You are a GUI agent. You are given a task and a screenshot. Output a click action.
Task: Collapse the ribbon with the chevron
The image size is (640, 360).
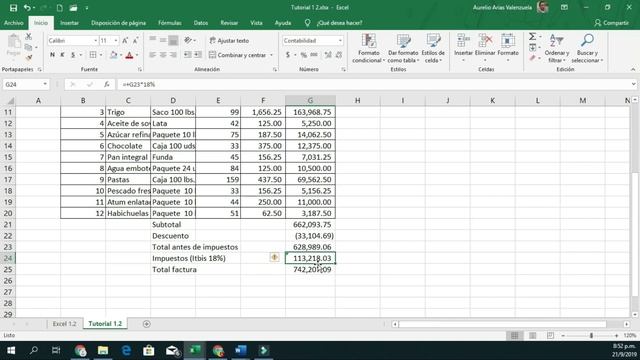(x=633, y=69)
